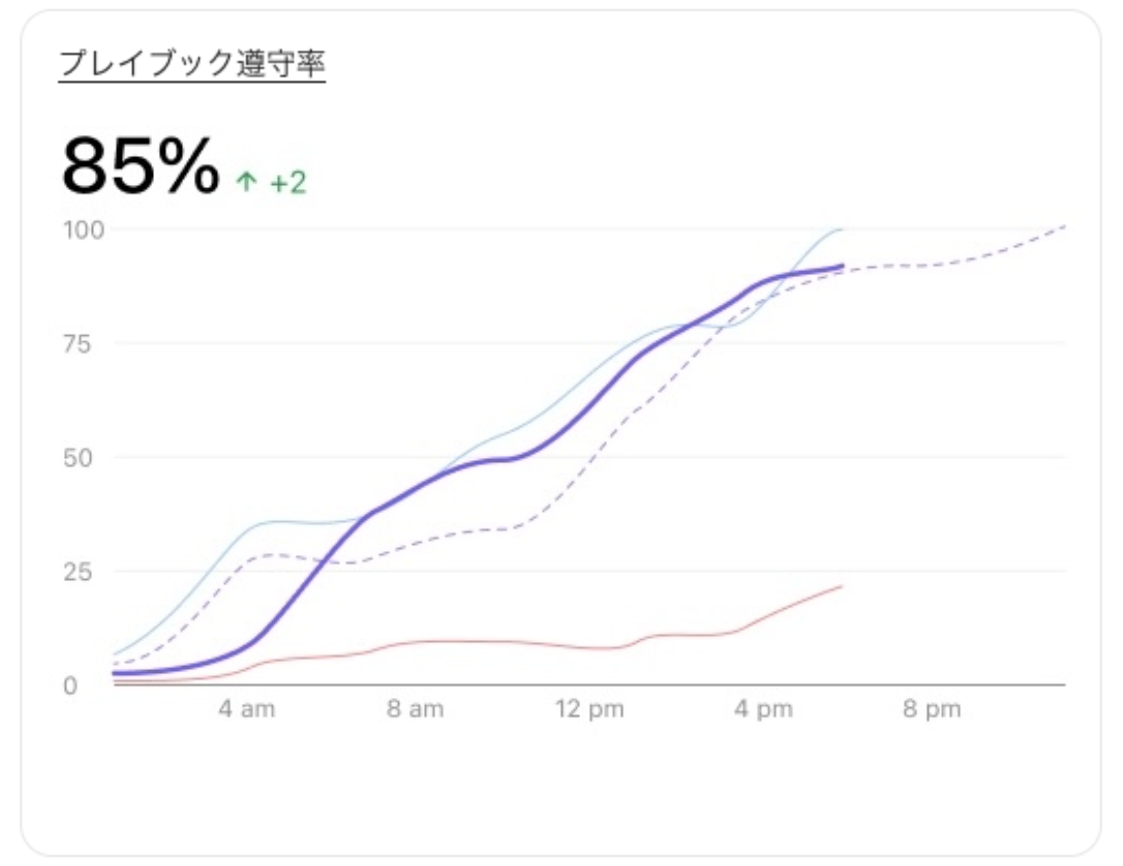Click the right end of the red line
This screenshot has height=866, width=1123.
[x=841, y=586]
